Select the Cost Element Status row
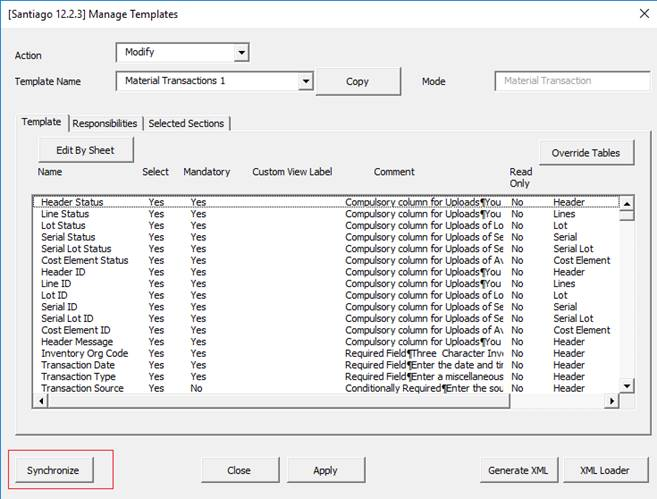657x499 pixels. click(x=326, y=260)
